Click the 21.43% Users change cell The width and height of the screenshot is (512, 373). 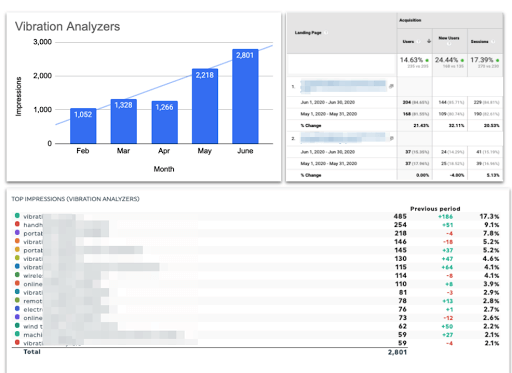coord(422,126)
